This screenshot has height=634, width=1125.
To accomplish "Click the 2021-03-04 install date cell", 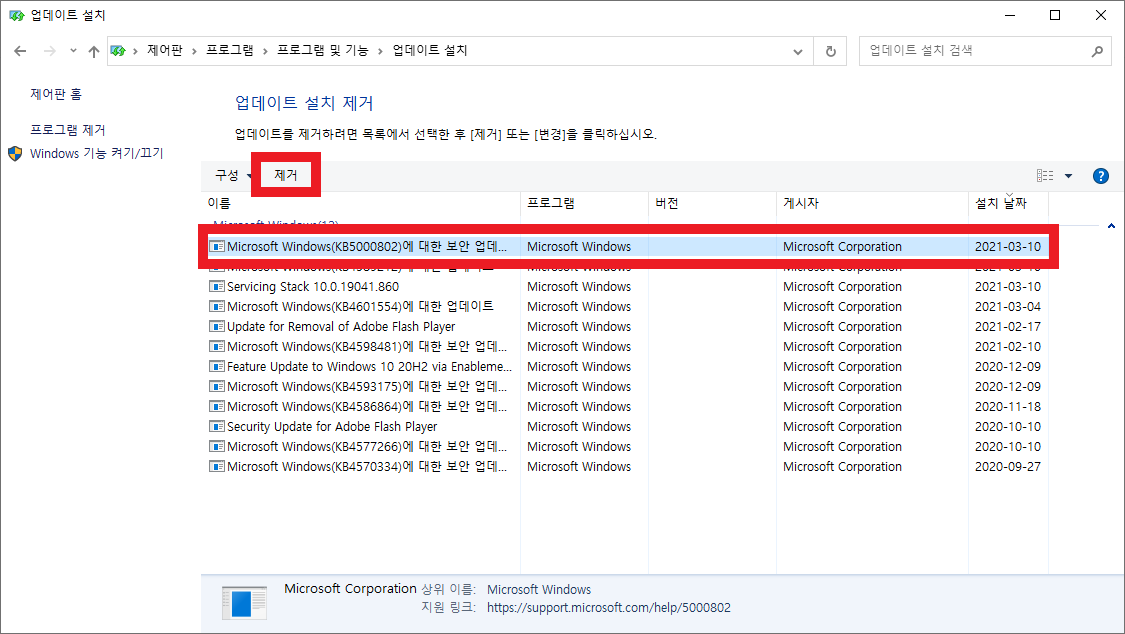I will click(x=1007, y=307).
